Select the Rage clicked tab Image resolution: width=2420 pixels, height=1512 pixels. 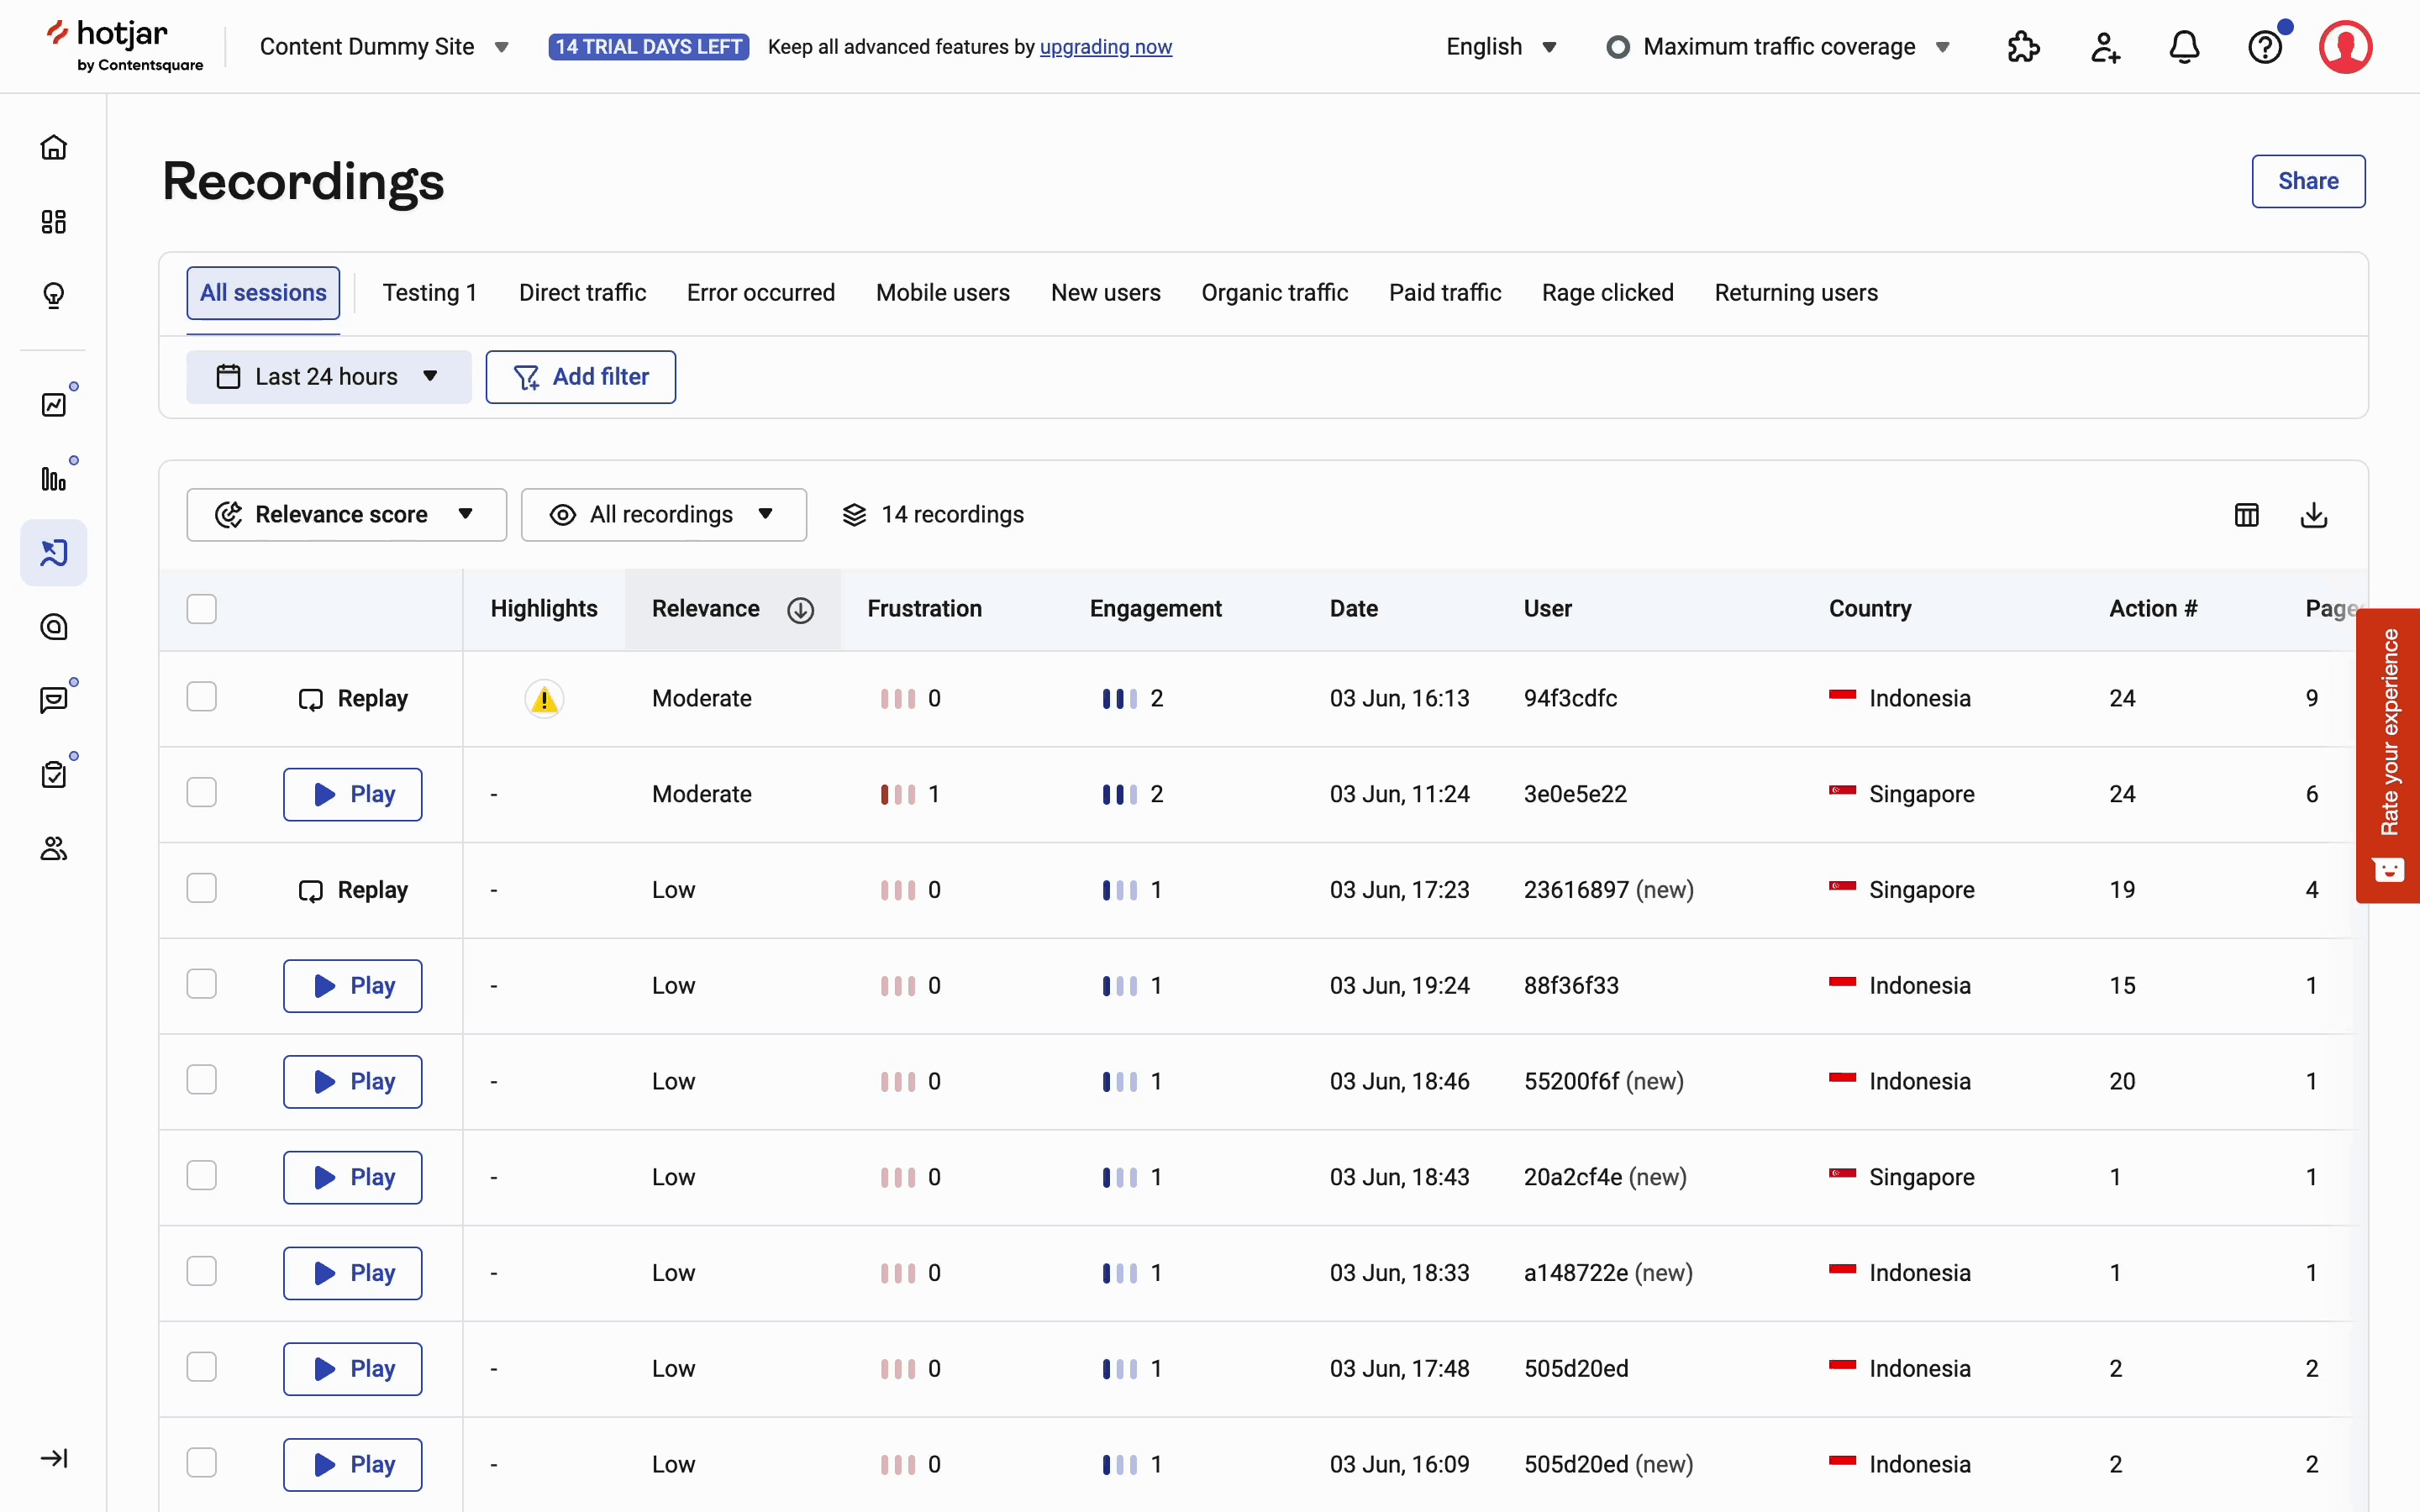tap(1608, 292)
